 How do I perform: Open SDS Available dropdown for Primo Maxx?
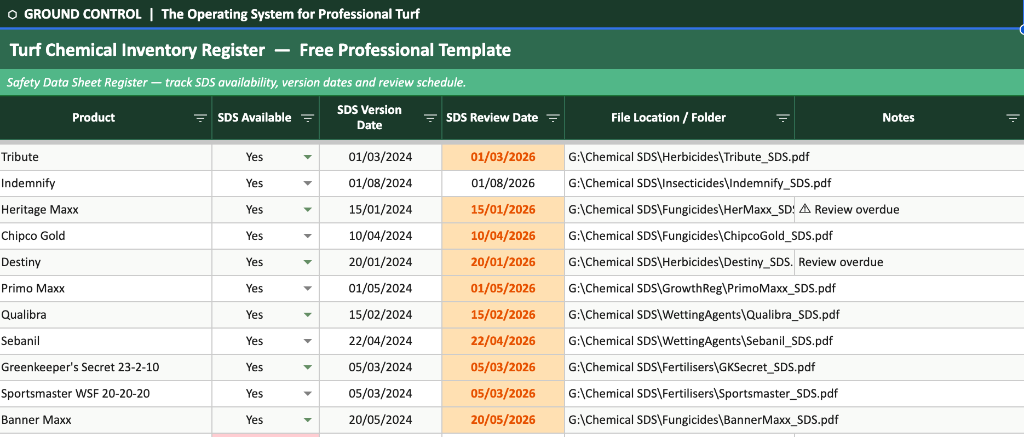click(x=308, y=289)
